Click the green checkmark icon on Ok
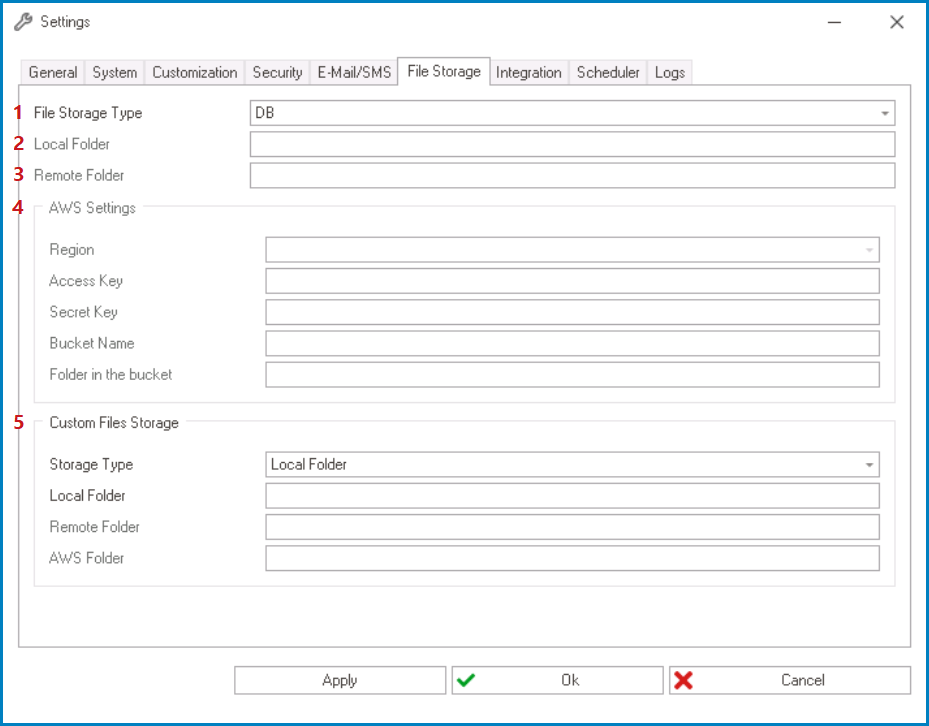Image resolution: width=929 pixels, height=726 pixels. click(x=468, y=680)
